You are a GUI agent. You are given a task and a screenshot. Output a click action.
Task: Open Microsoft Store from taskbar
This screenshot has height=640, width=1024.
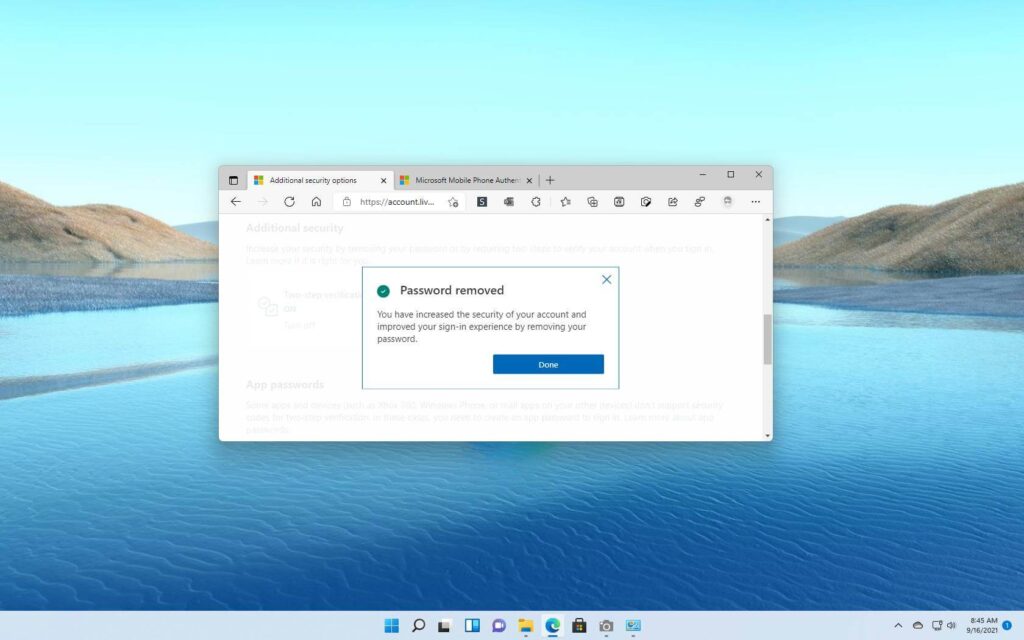coord(579,626)
